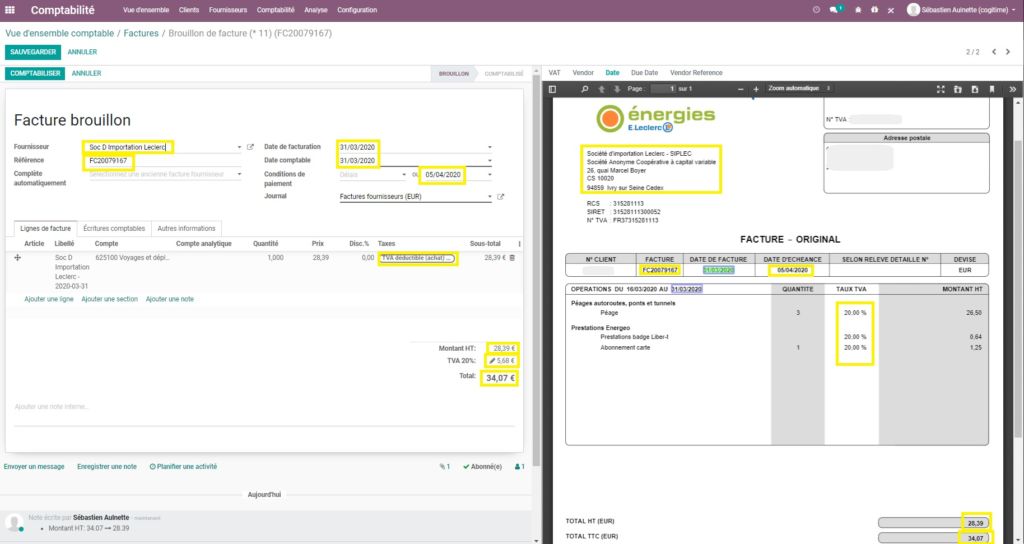Open the activities clock icon in top bar

[x=816, y=10]
